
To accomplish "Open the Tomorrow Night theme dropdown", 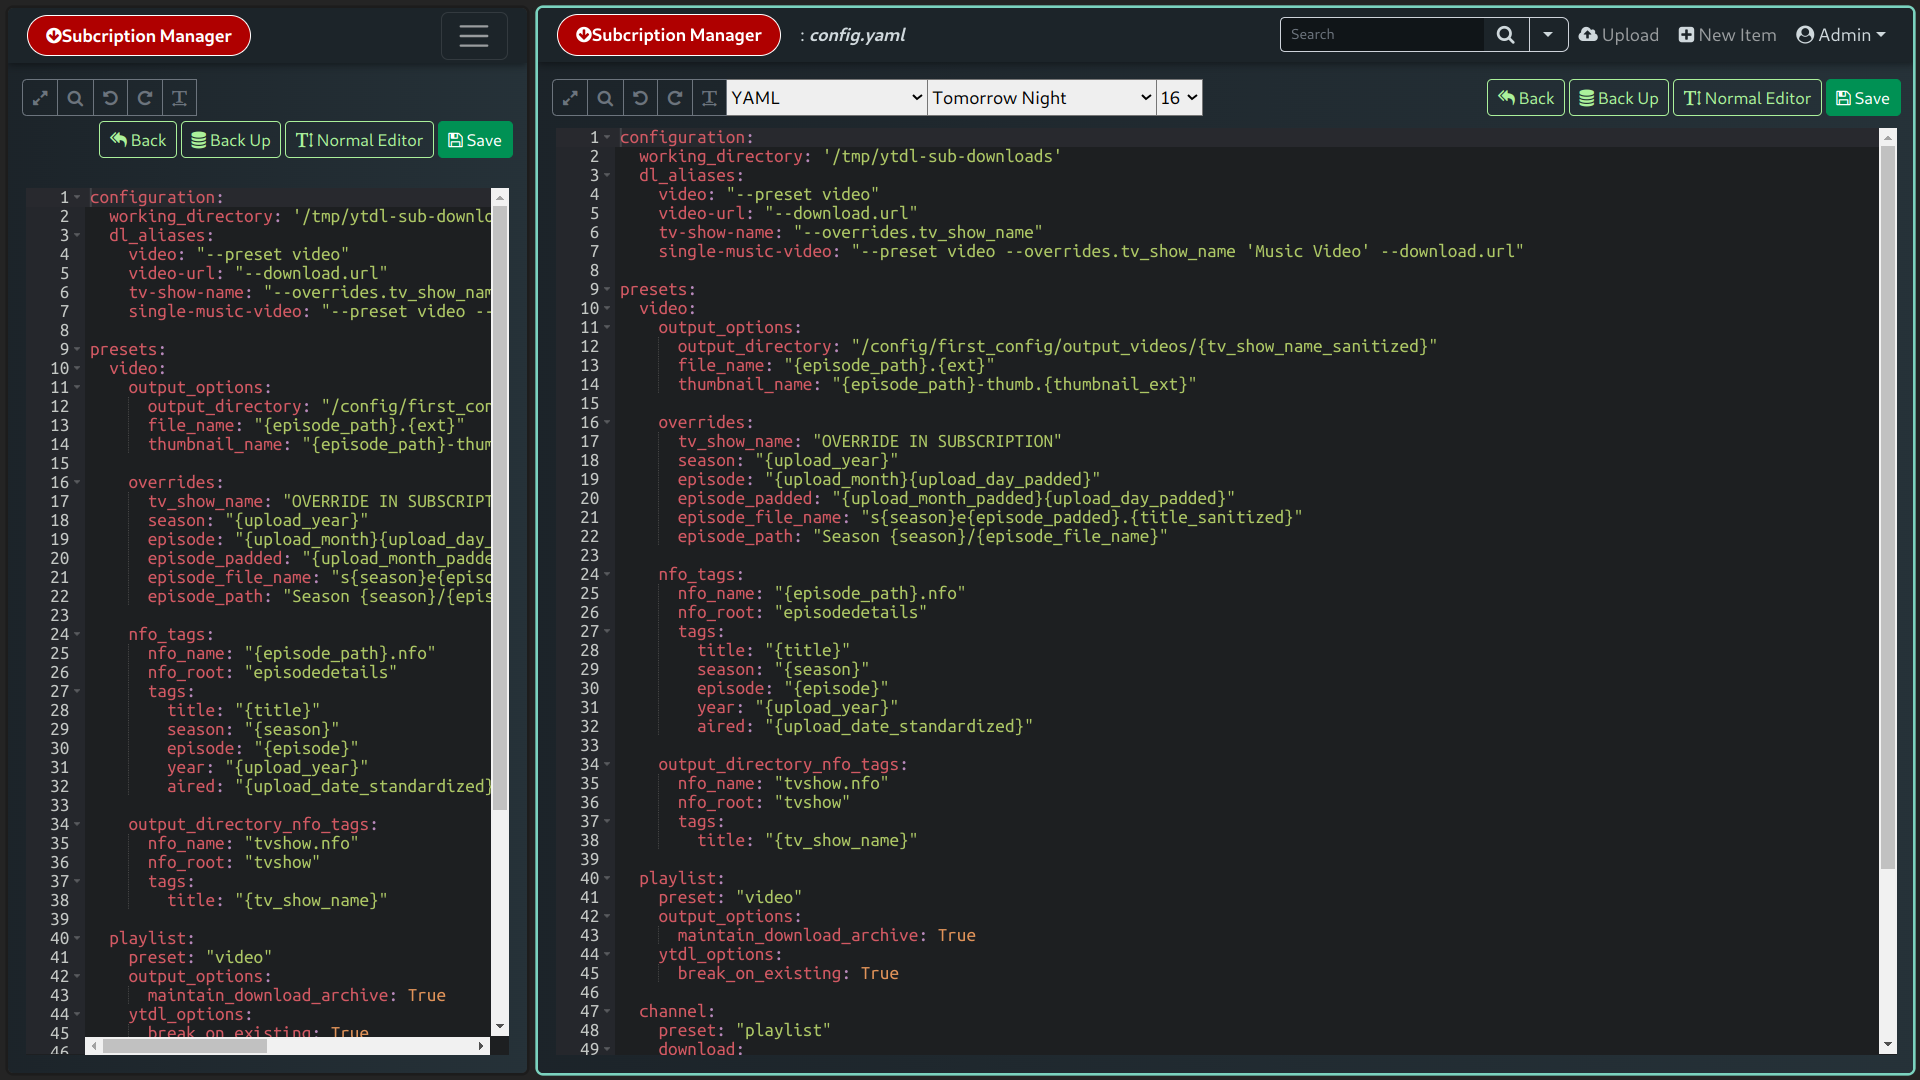I will pyautogui.click(x=1041, y=98).
